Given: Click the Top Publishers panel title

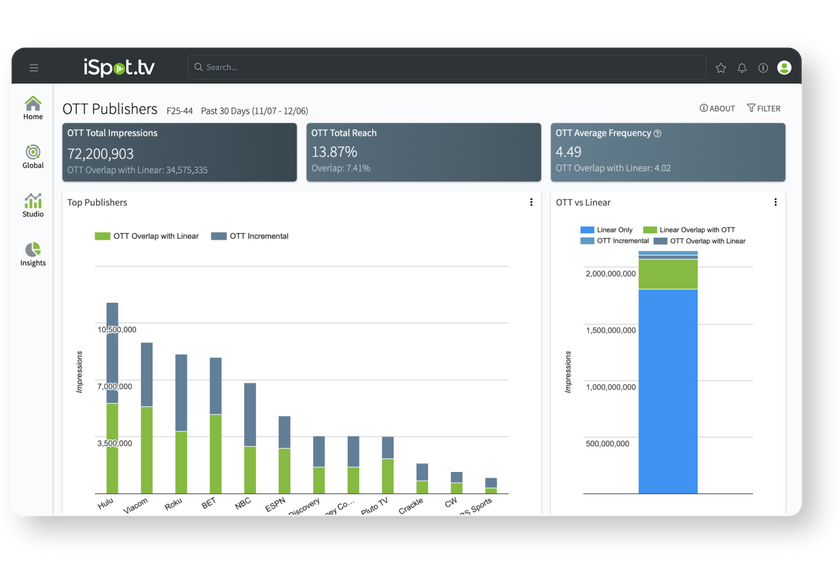Looking at the screenshot, I should coord(97,203).
